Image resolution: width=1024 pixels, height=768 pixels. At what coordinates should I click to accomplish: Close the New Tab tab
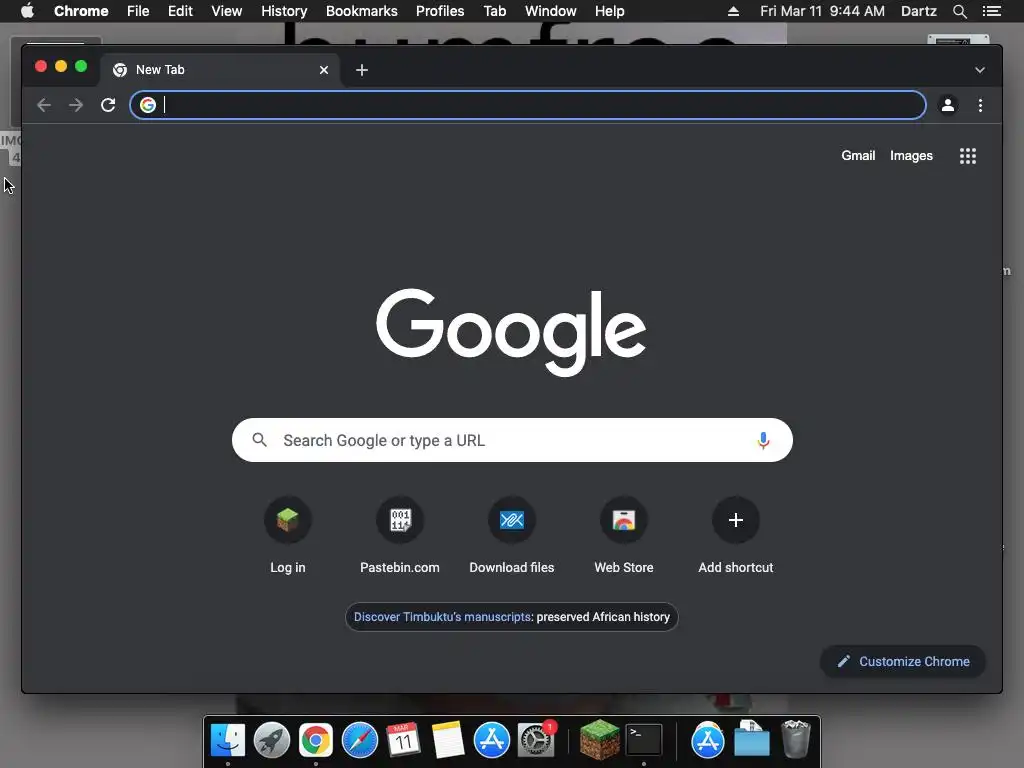pos(324,70)
